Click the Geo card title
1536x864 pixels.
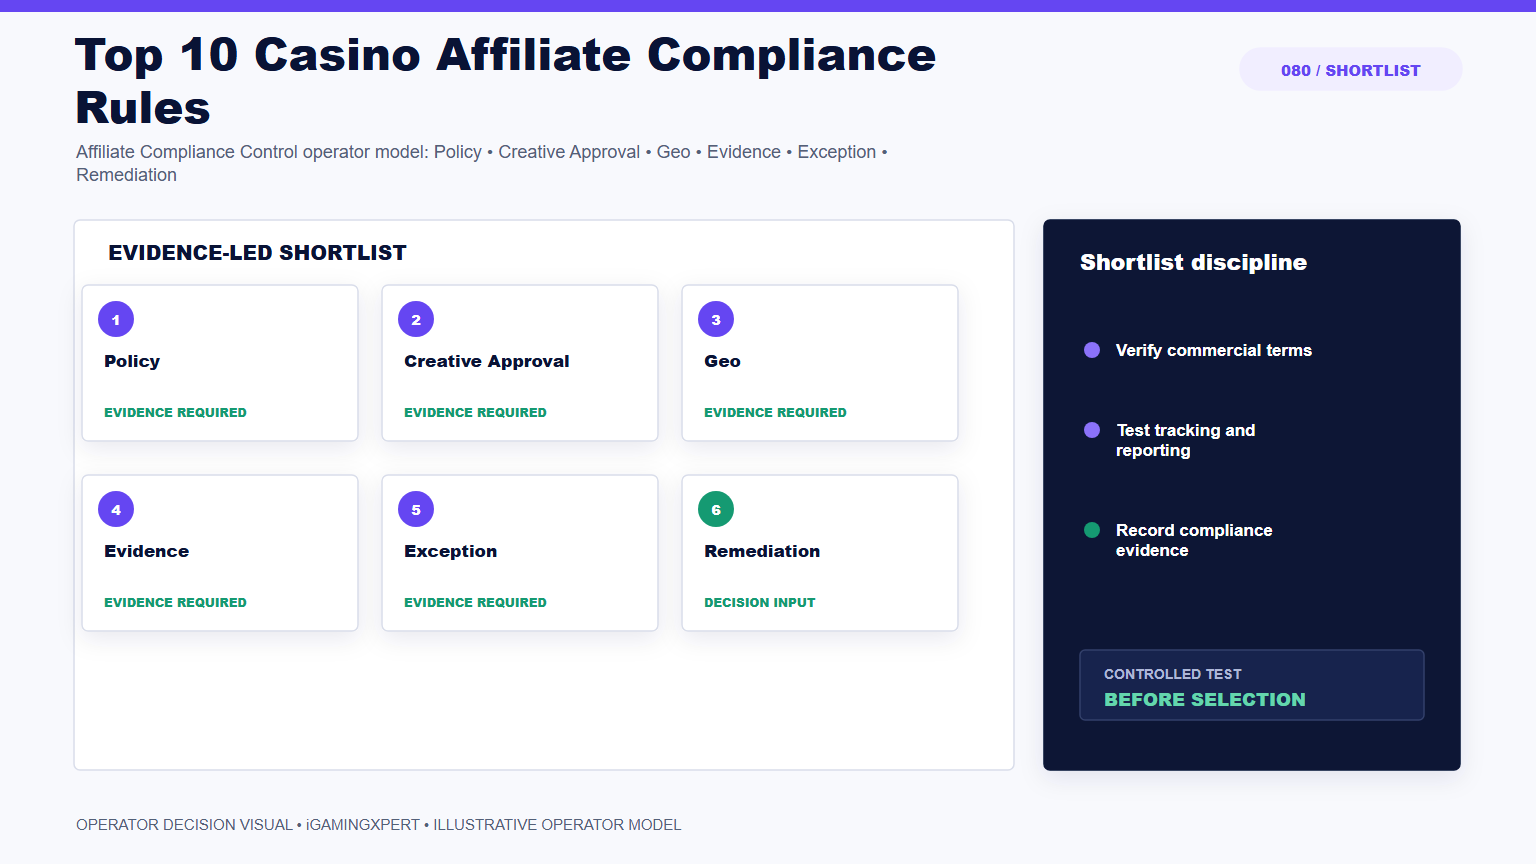coord(722,361)
